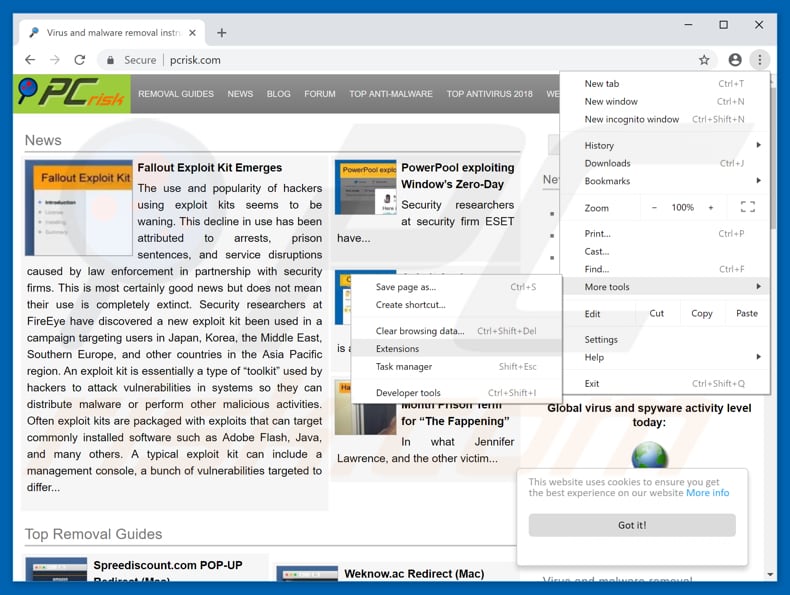The height and width of the screenshot is (595, 790).
Task: Open REMOVAL GUIDES nav link
Action: coord(176,94)
